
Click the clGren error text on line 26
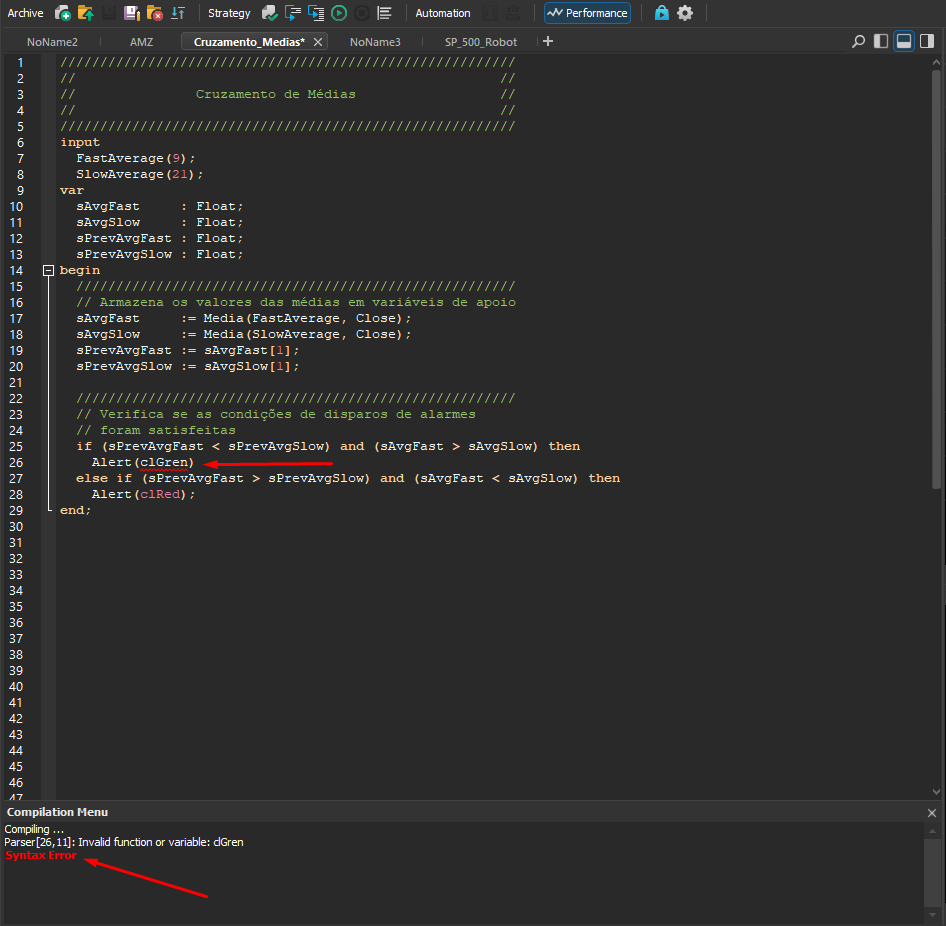click(x=164, y=462)
